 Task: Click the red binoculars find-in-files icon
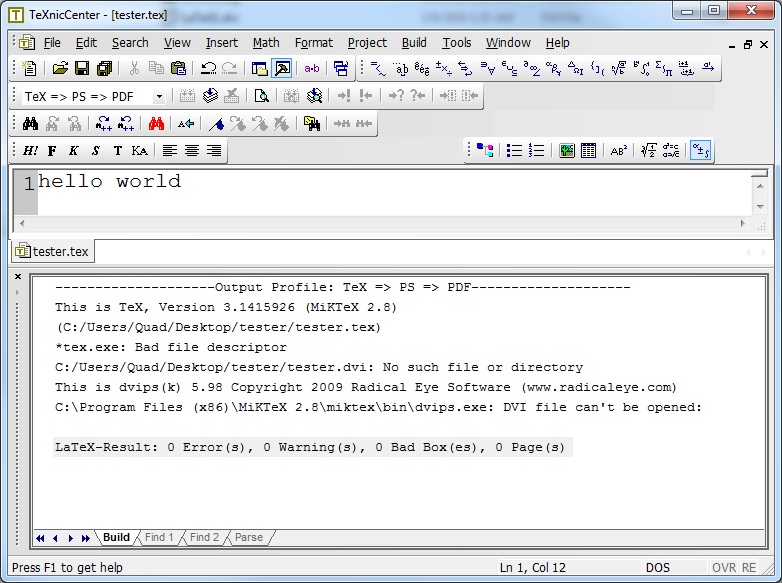[x=156, y=123]
